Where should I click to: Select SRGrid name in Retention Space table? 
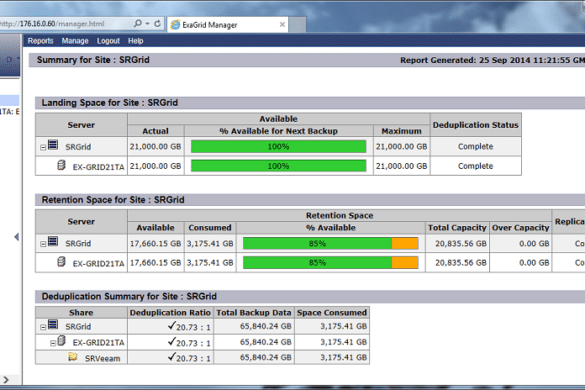click(x=78, y=243)
